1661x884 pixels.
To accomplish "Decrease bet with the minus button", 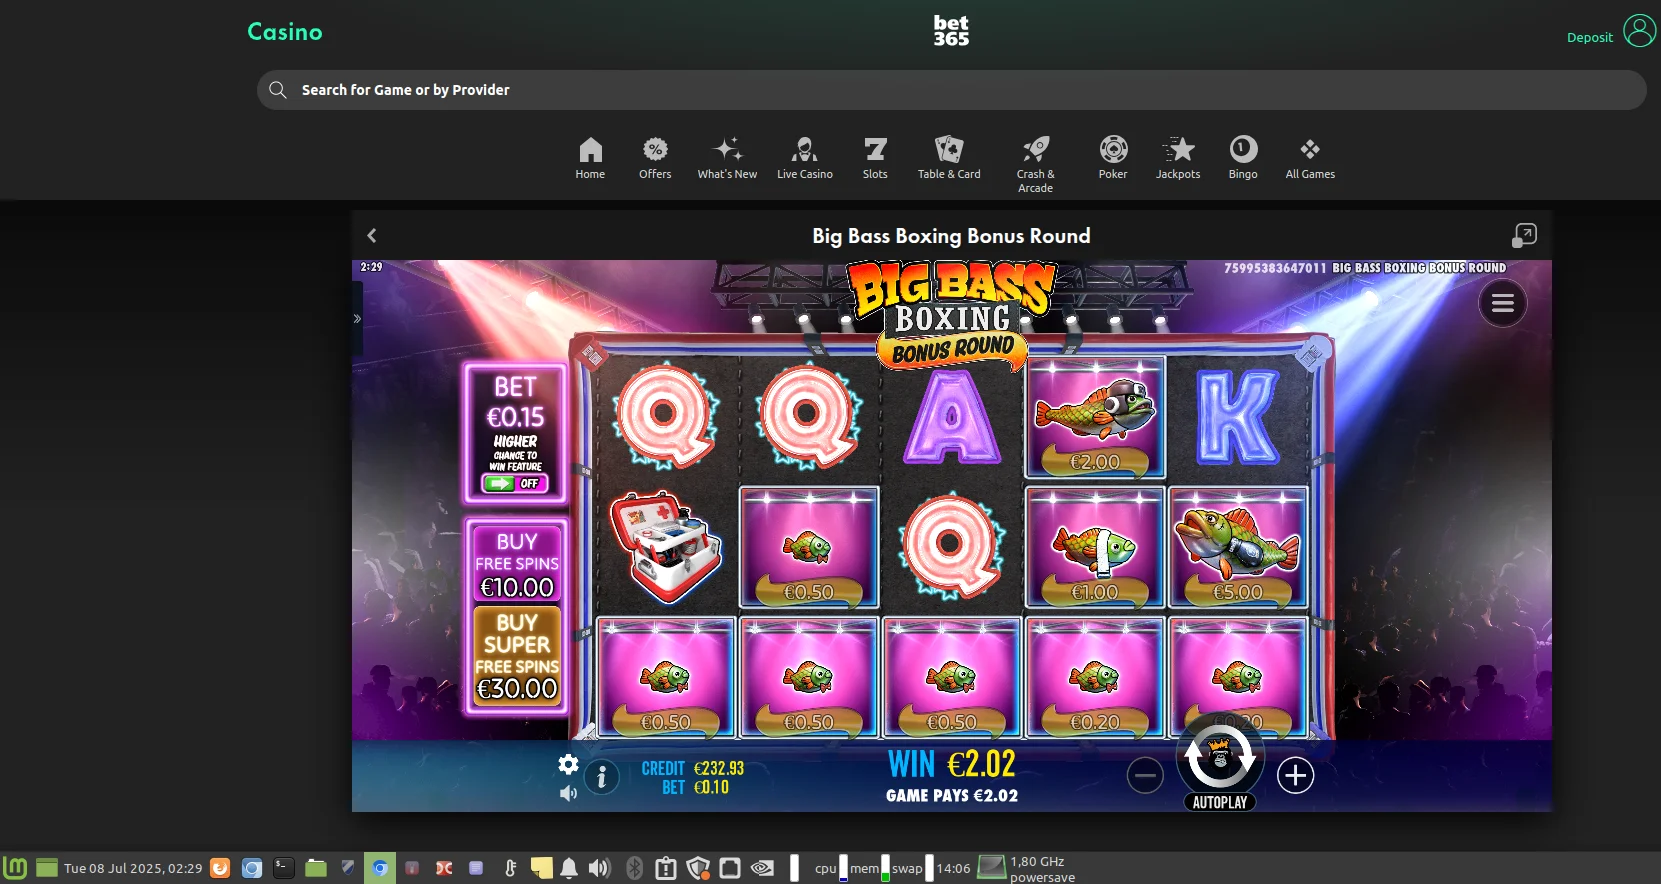I will pyautogui.click(x=1145, y=775).
